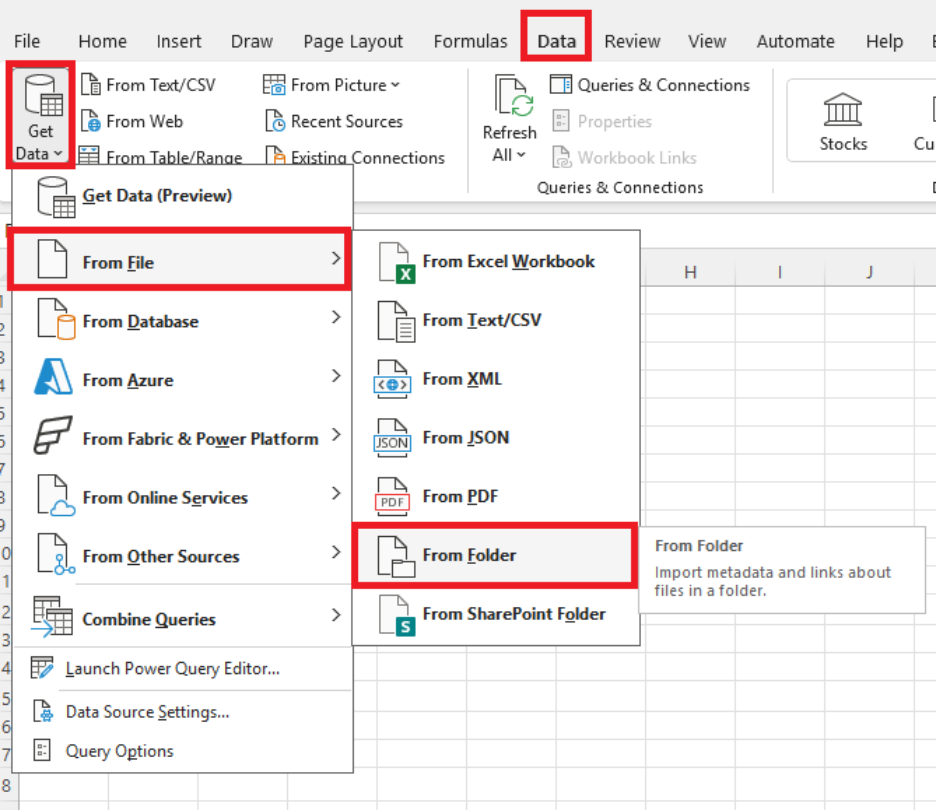Screen dimensions: 936x810
Task: Switch to the Insert tab
Action: point(178,41)
